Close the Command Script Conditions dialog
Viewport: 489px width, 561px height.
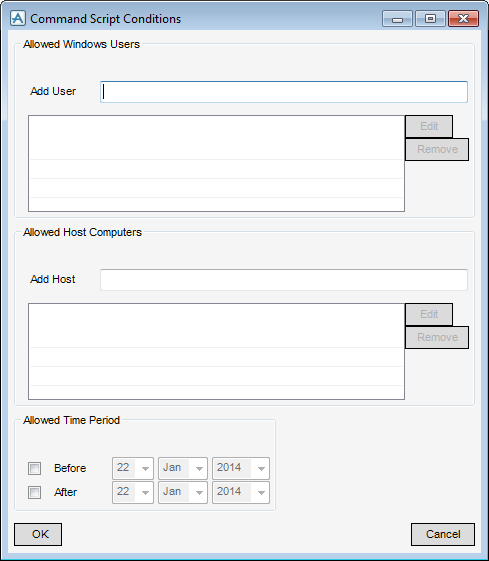coord(463,19)
